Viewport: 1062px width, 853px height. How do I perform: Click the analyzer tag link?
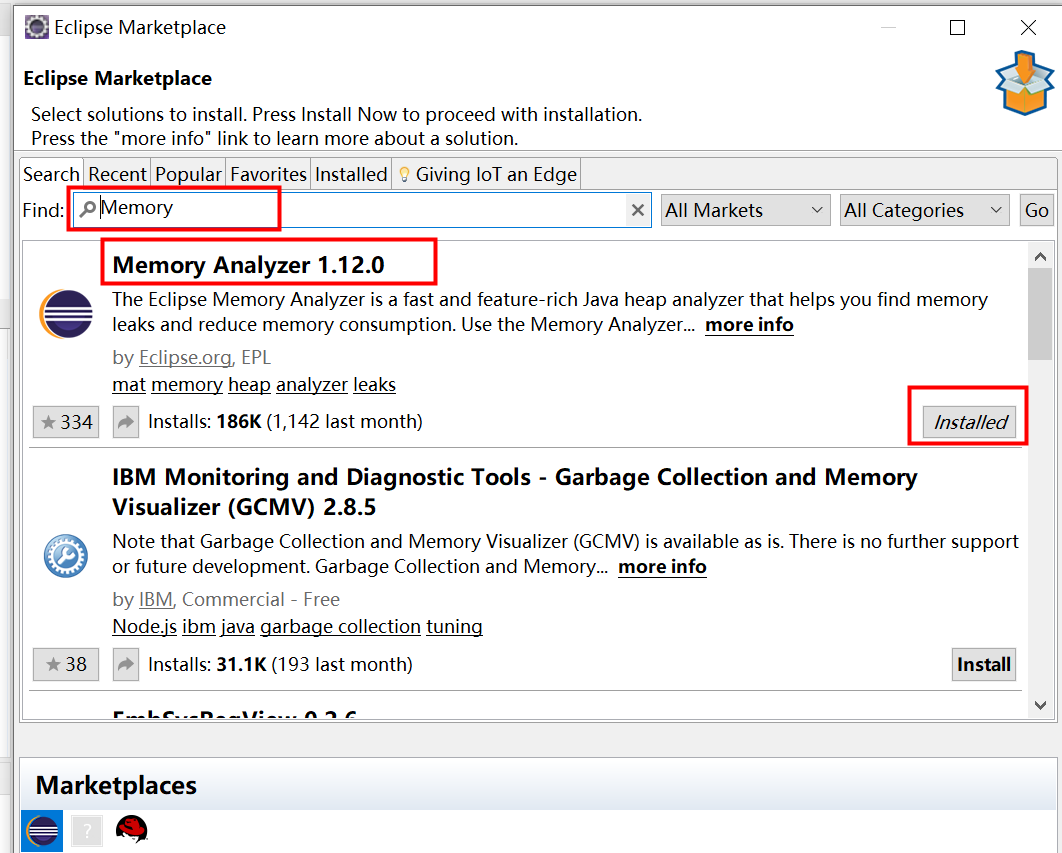pyautogui.click(x=312, y=385)
